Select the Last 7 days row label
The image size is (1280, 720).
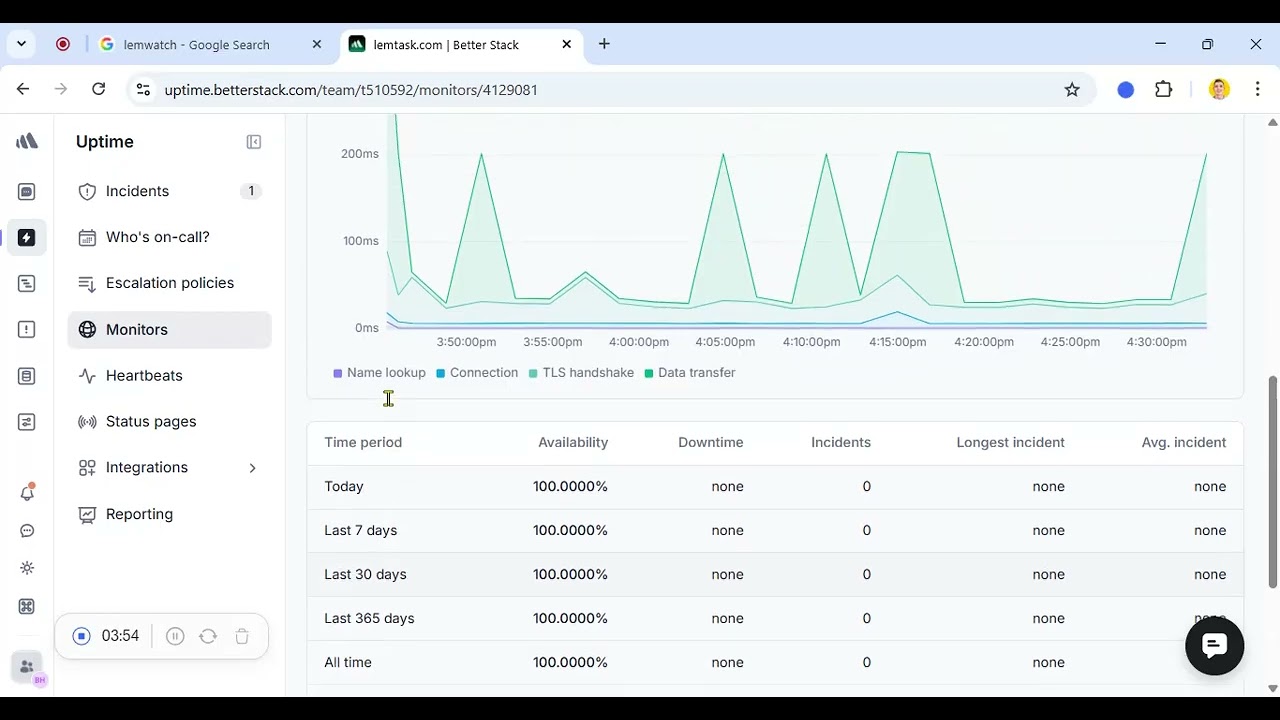[x=361, y=531]
